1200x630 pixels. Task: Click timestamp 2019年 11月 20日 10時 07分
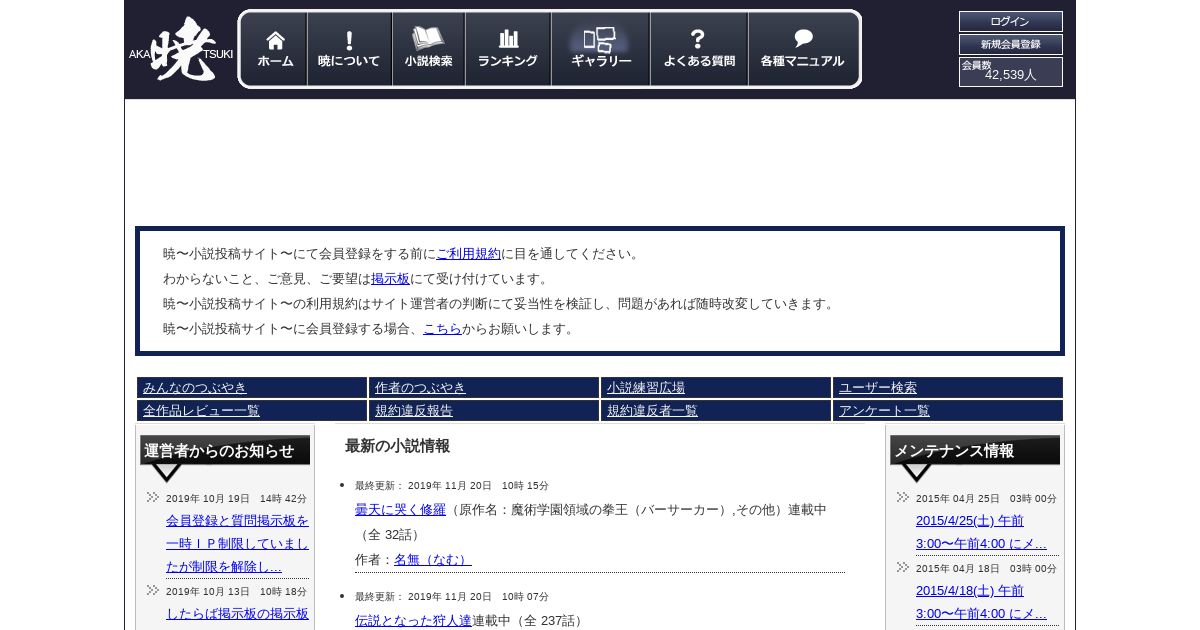point(478,597)
